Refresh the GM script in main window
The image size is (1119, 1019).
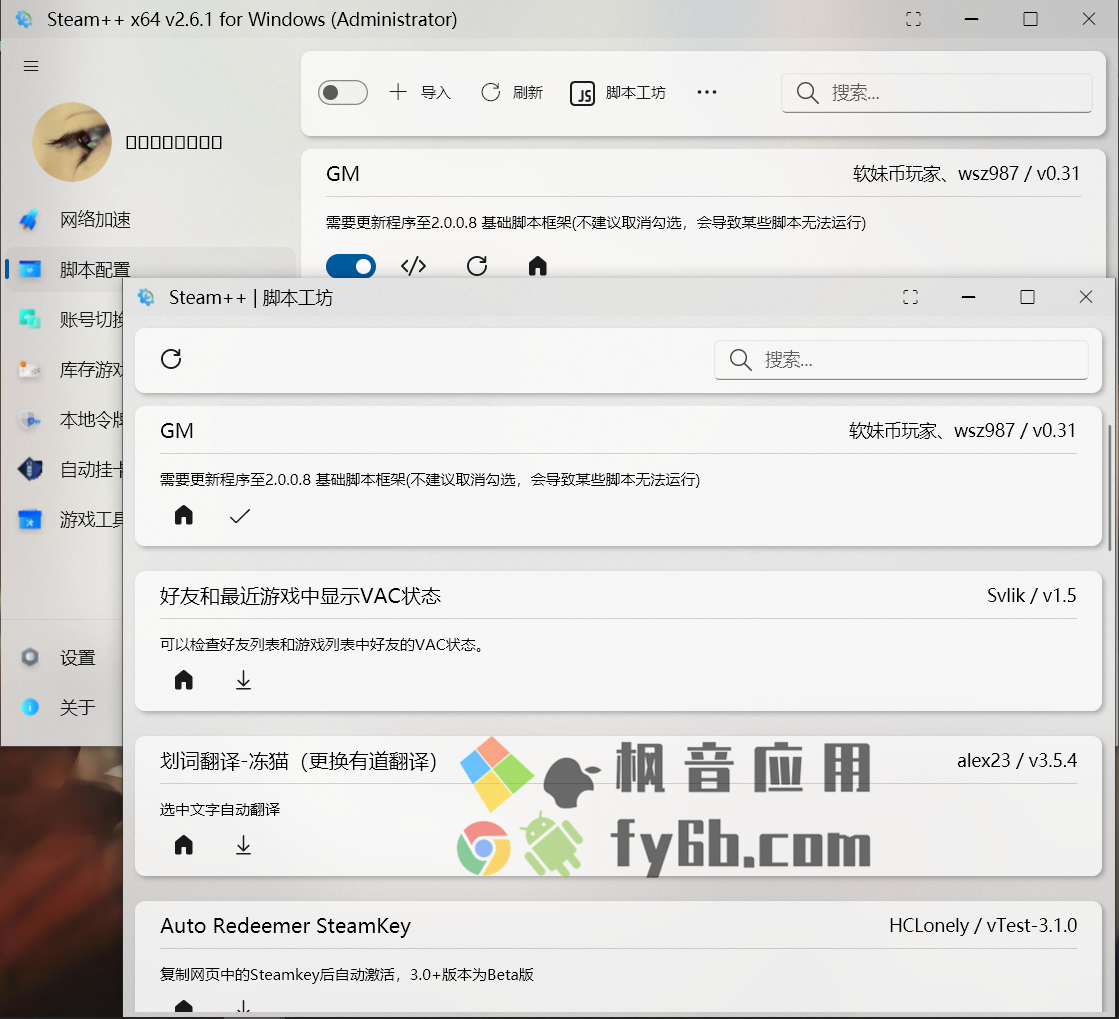(x=477, y=266)
